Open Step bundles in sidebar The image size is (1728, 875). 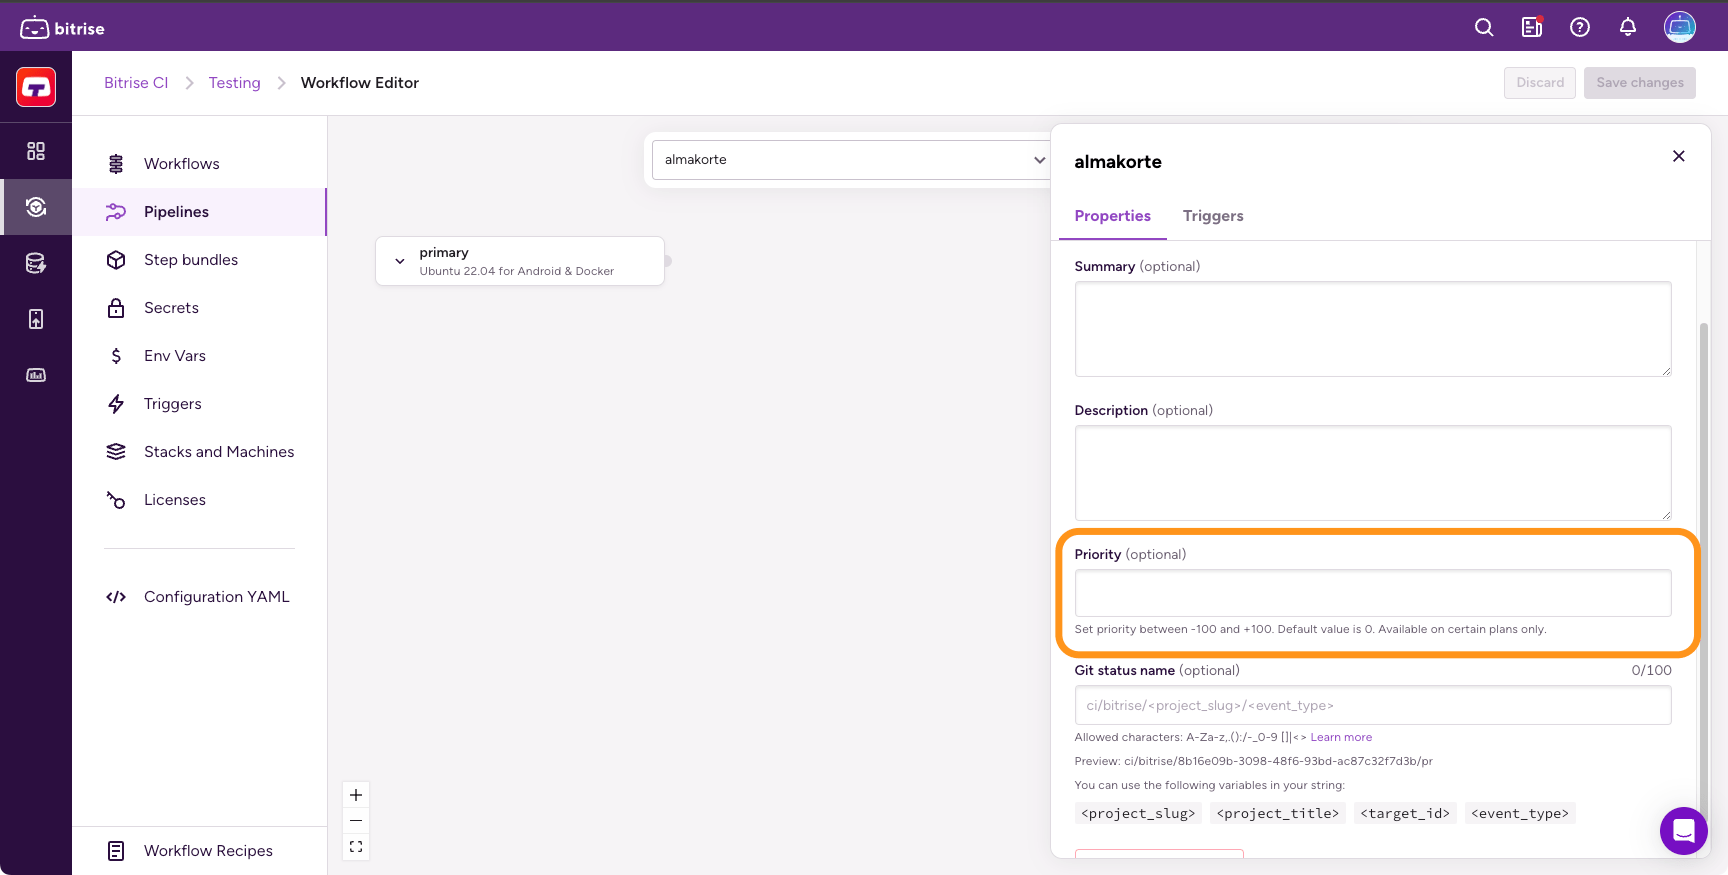(190, 260)
